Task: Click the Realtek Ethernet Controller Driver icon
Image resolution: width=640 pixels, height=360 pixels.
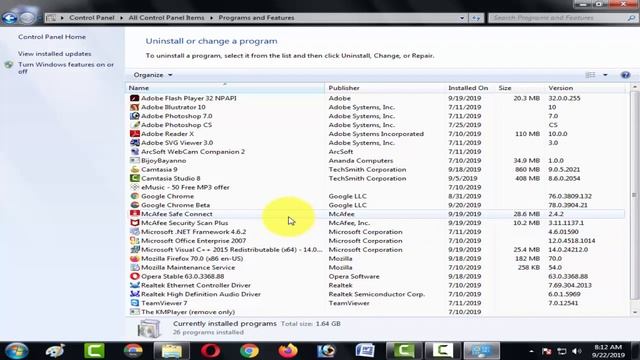Action: click(x=134, y=285)
